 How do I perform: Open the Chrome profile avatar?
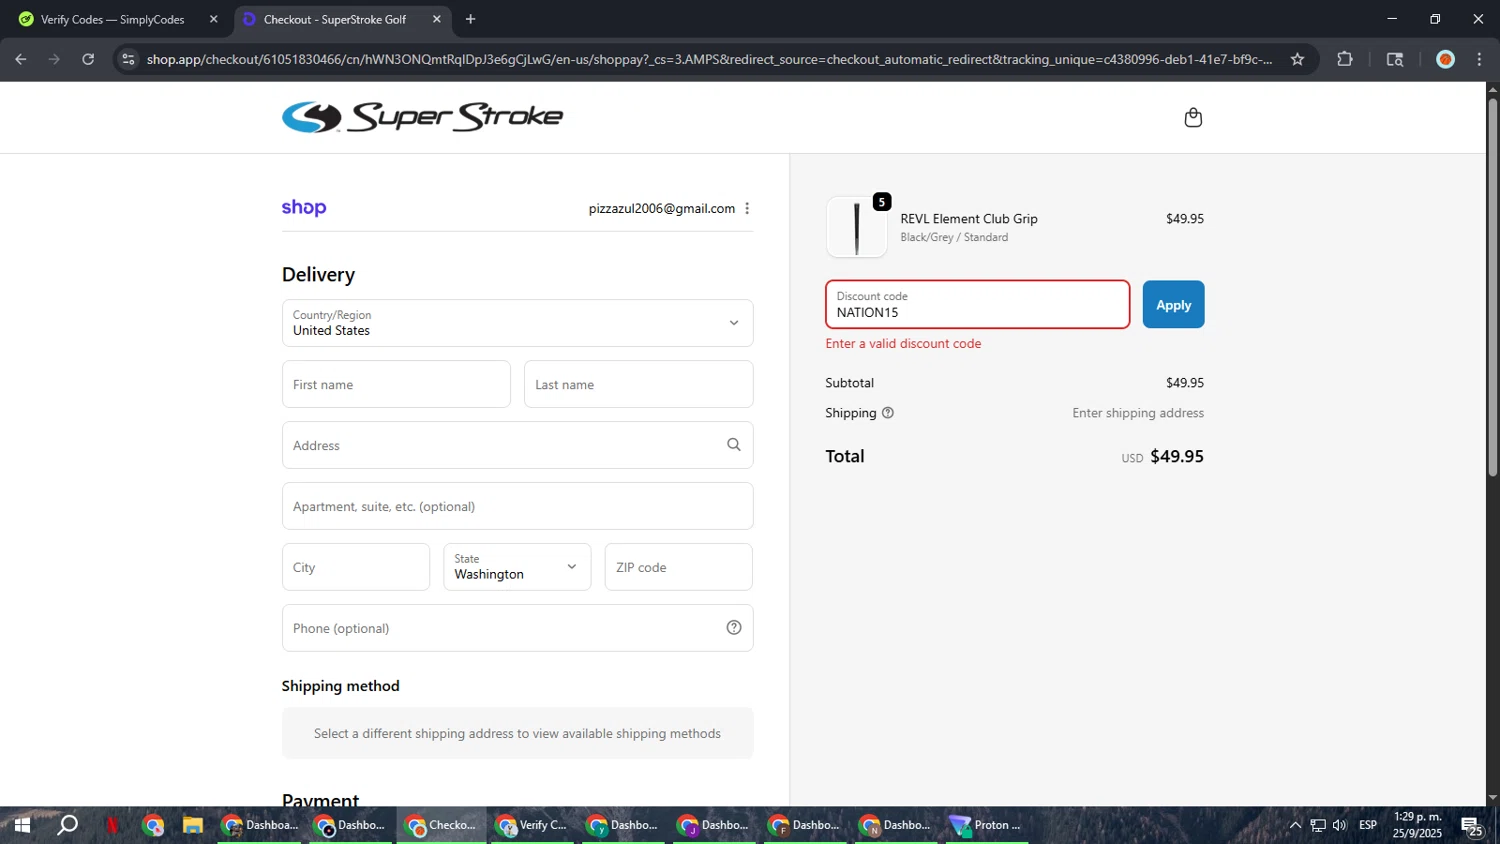(x=1445, y=59)
